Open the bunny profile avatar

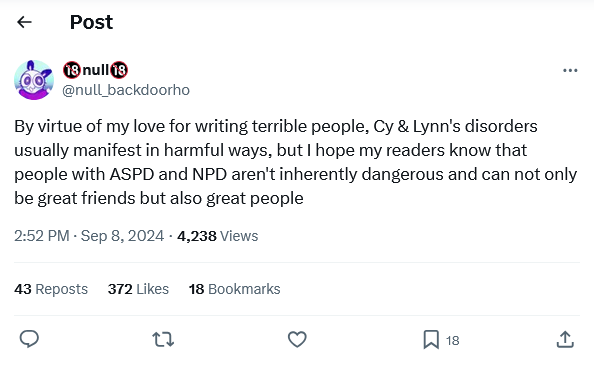click(34, 80)
